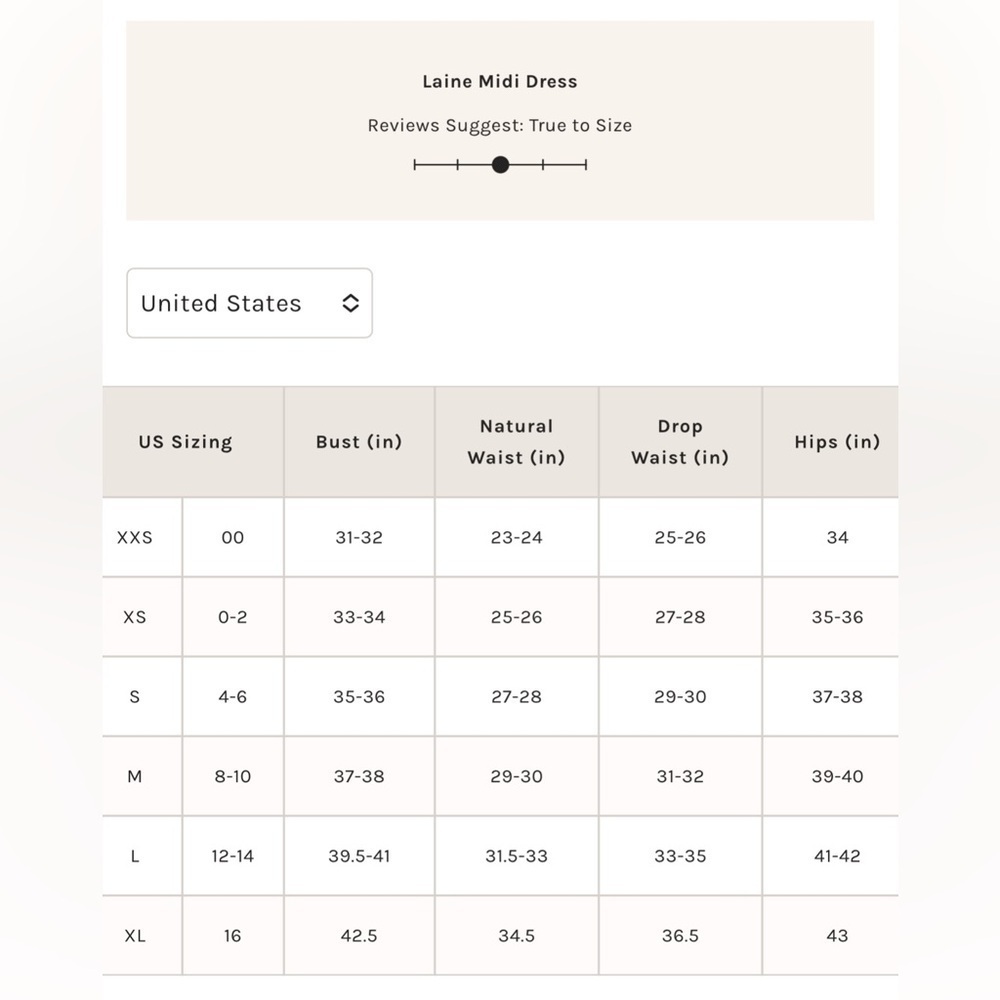
Task: Click the XL size row label
Action: pos(135,936)
